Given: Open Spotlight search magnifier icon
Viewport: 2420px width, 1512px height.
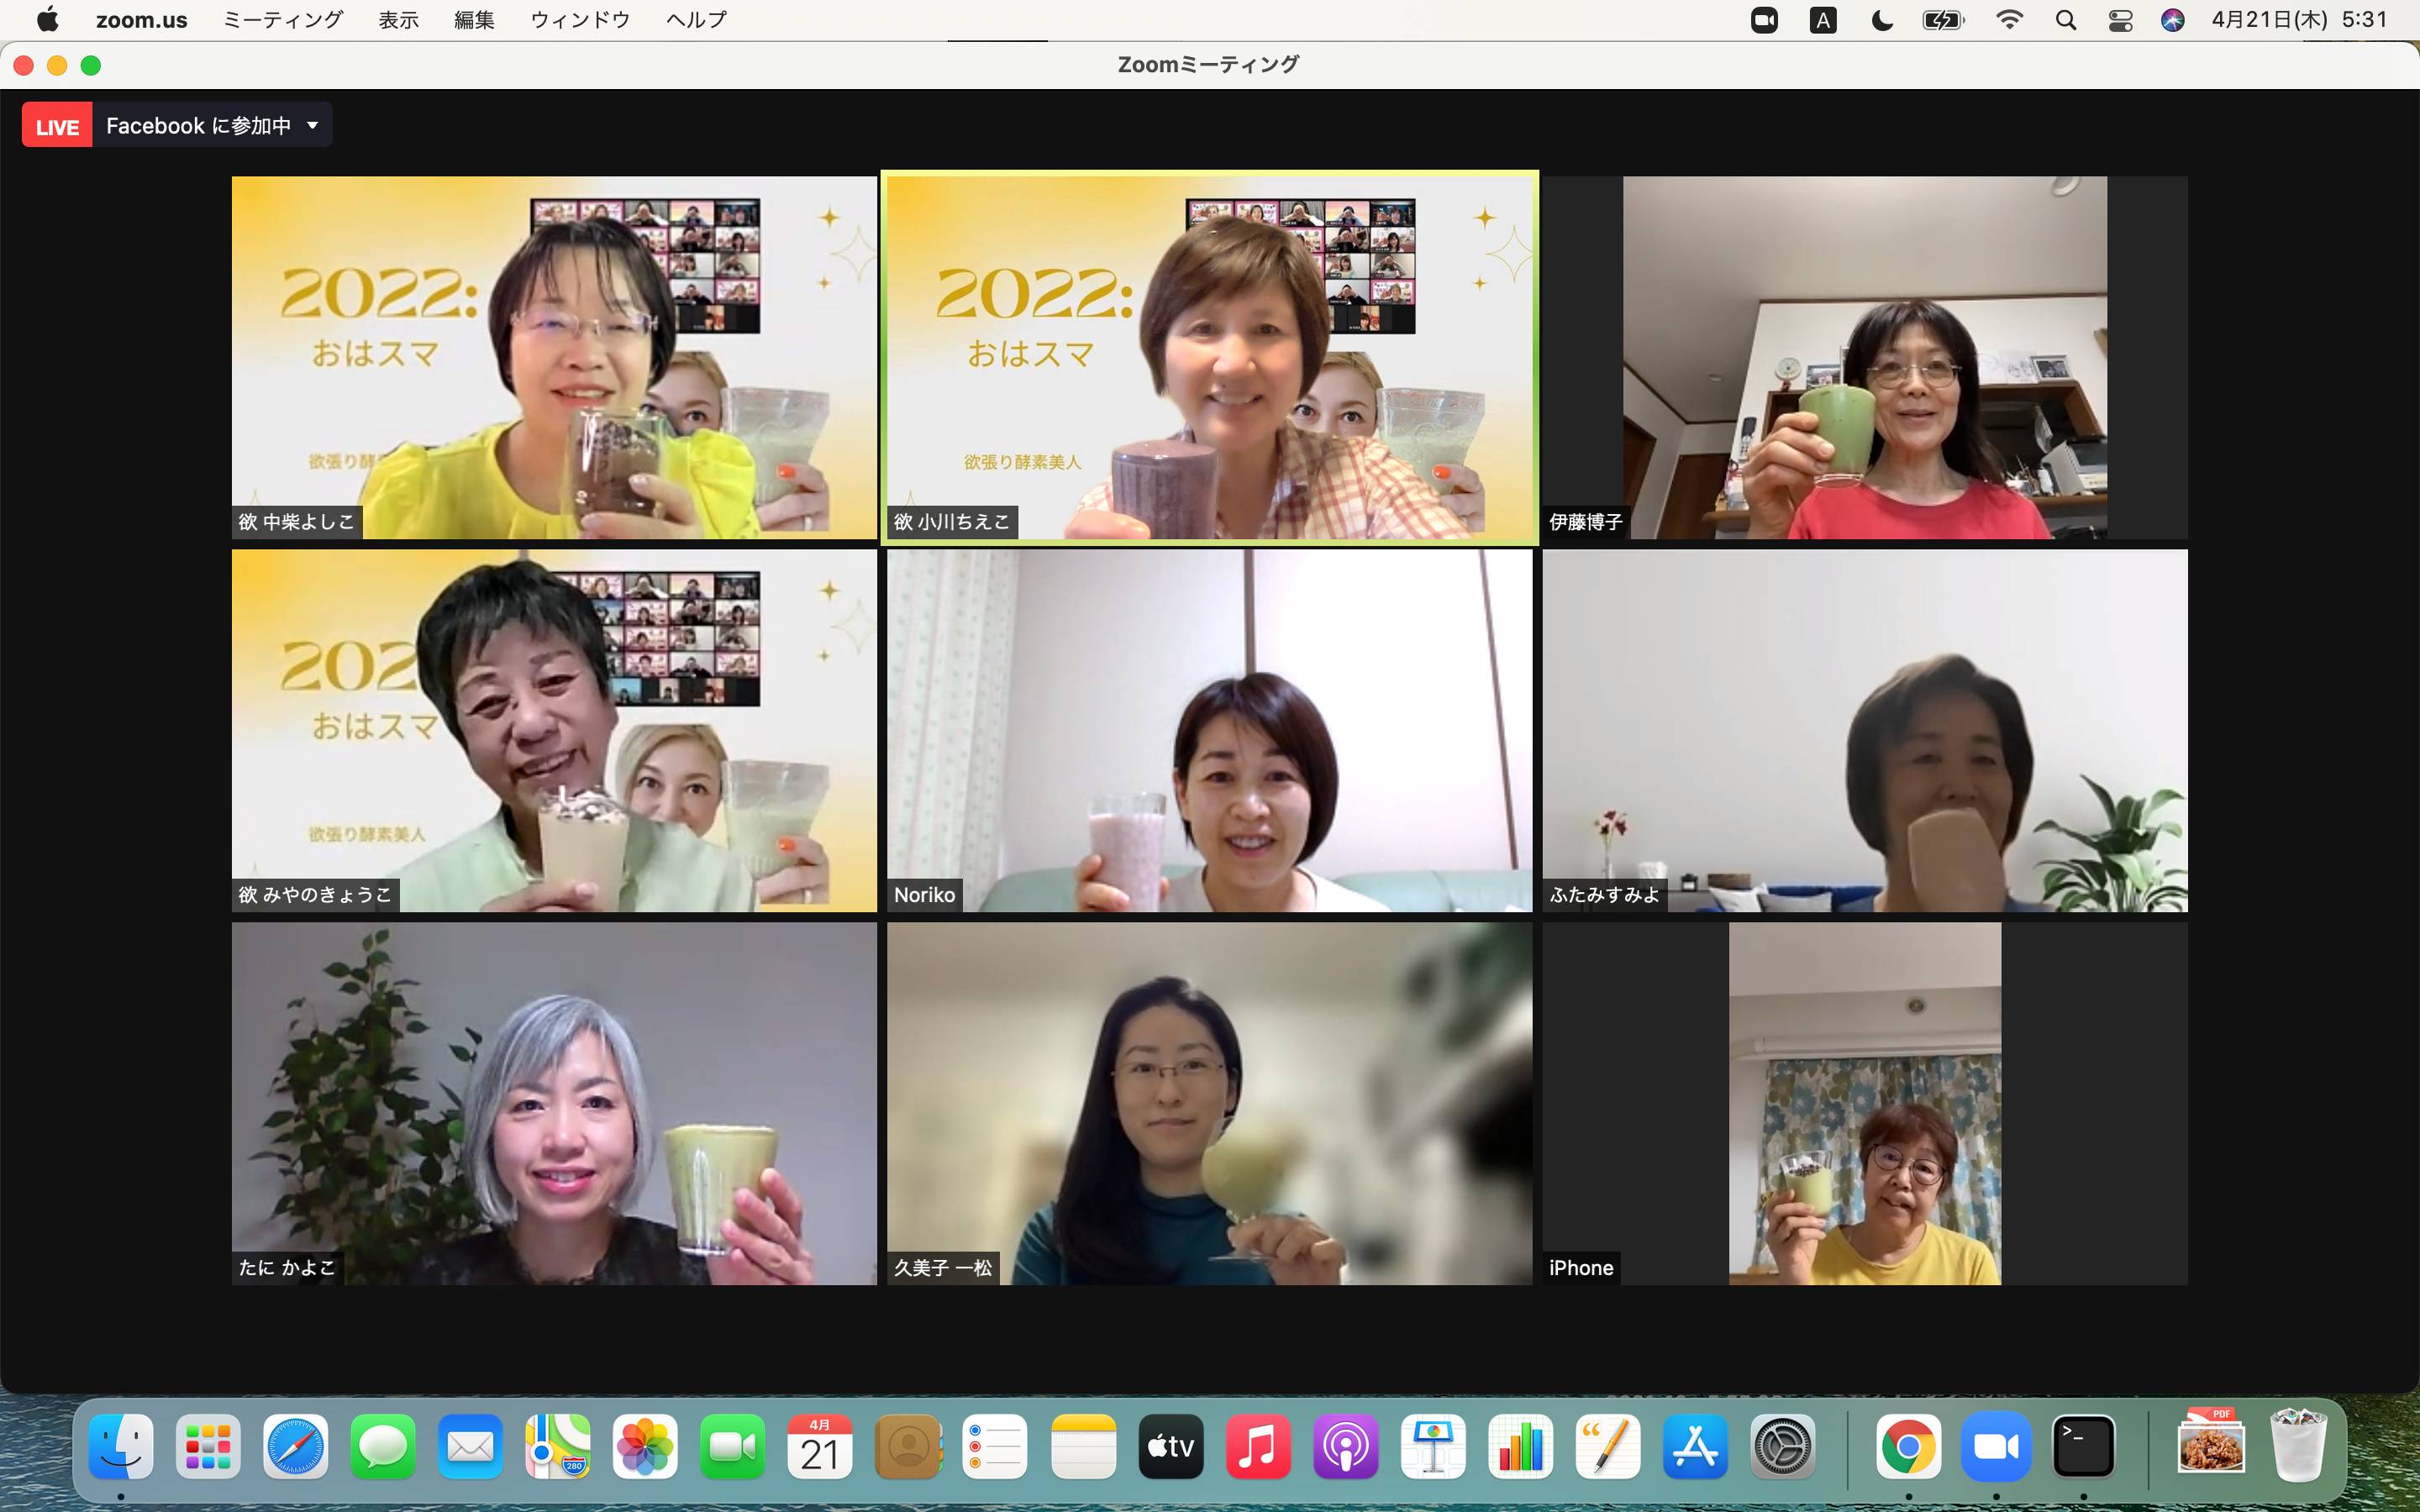Looking at the screenshot, I should [x=2066, y=20].
